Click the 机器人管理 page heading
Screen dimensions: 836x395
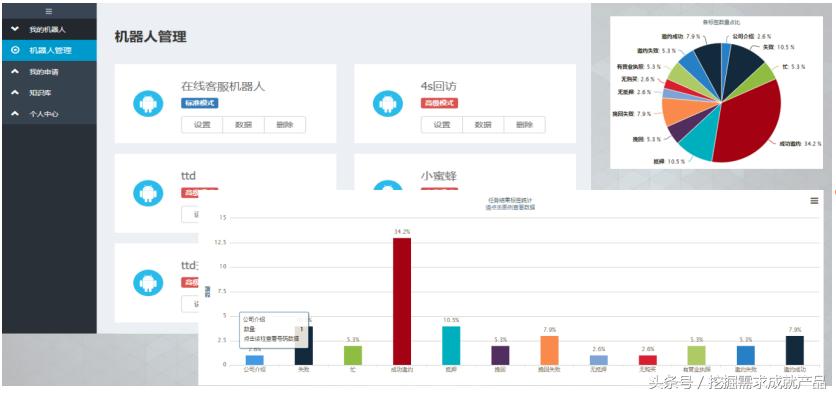[x=150, y=37]
